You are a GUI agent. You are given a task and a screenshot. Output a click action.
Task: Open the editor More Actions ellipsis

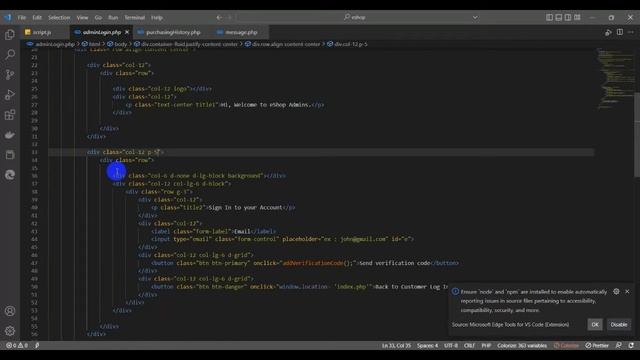631,32
